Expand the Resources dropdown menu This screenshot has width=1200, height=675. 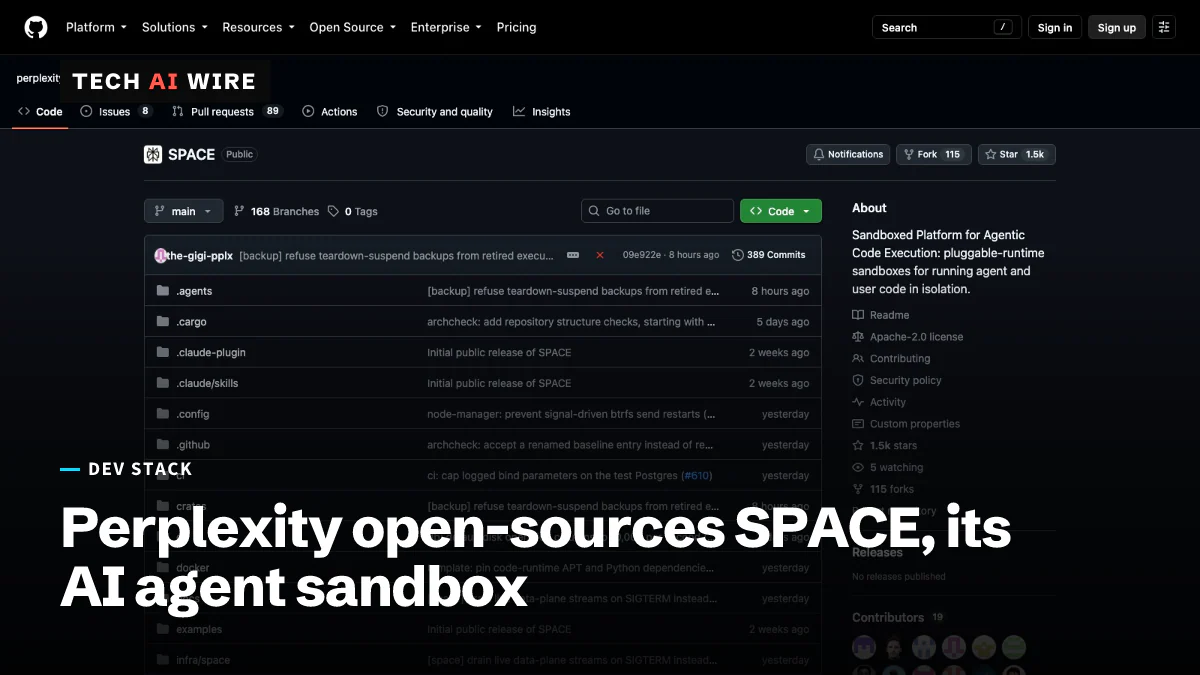258,27
